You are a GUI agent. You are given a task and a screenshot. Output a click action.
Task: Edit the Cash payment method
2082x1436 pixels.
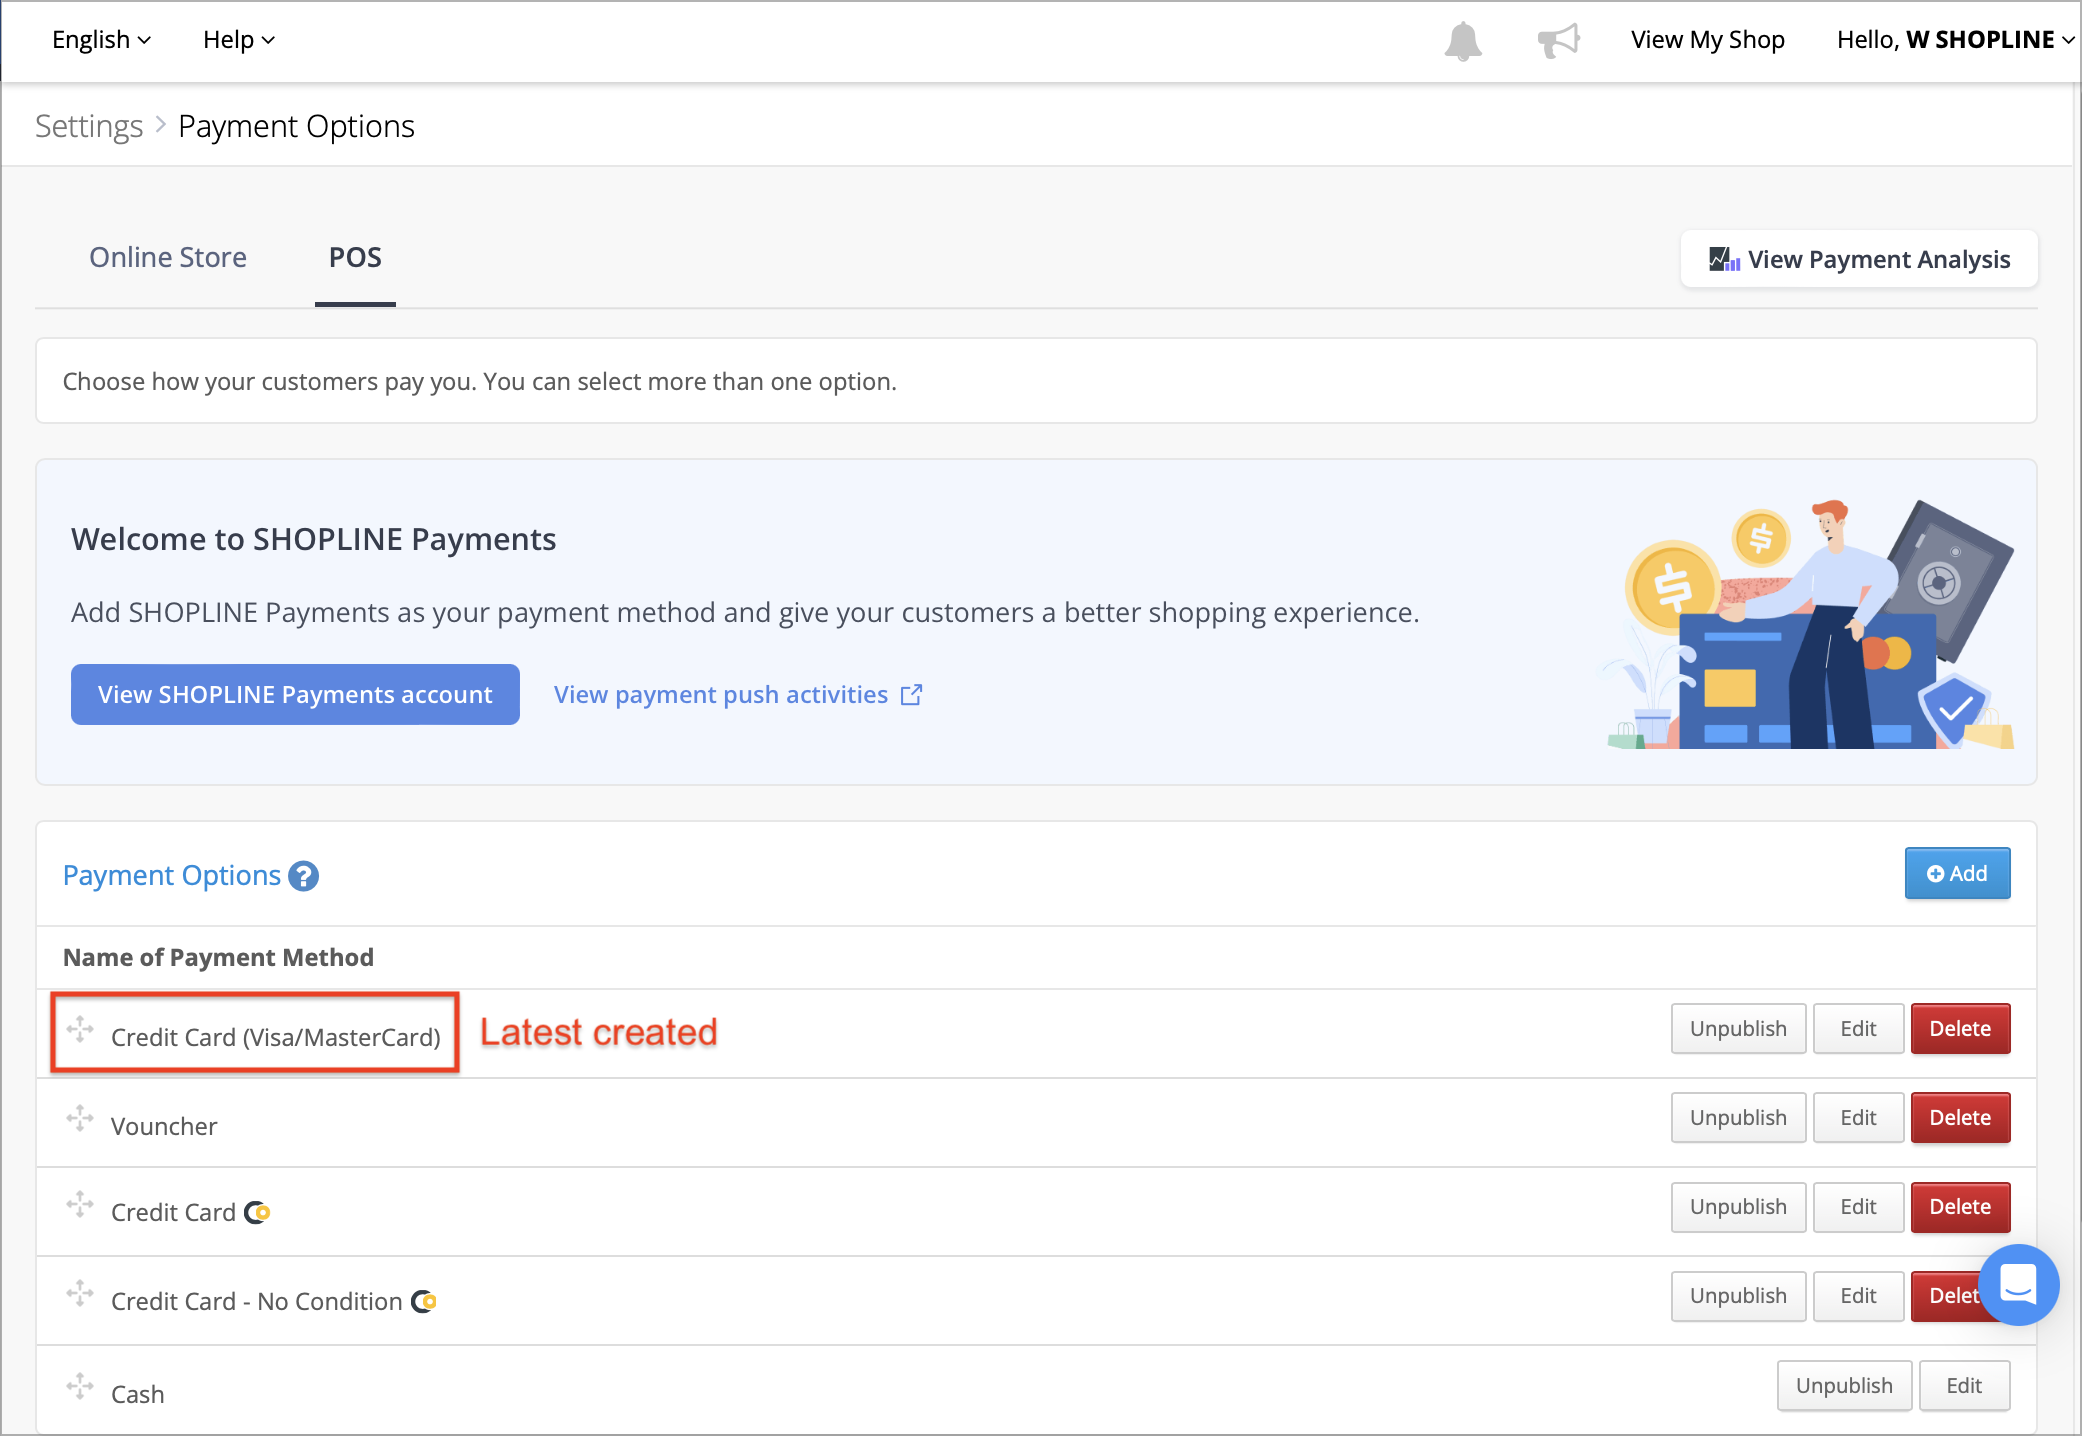tap(1964, 1386)
